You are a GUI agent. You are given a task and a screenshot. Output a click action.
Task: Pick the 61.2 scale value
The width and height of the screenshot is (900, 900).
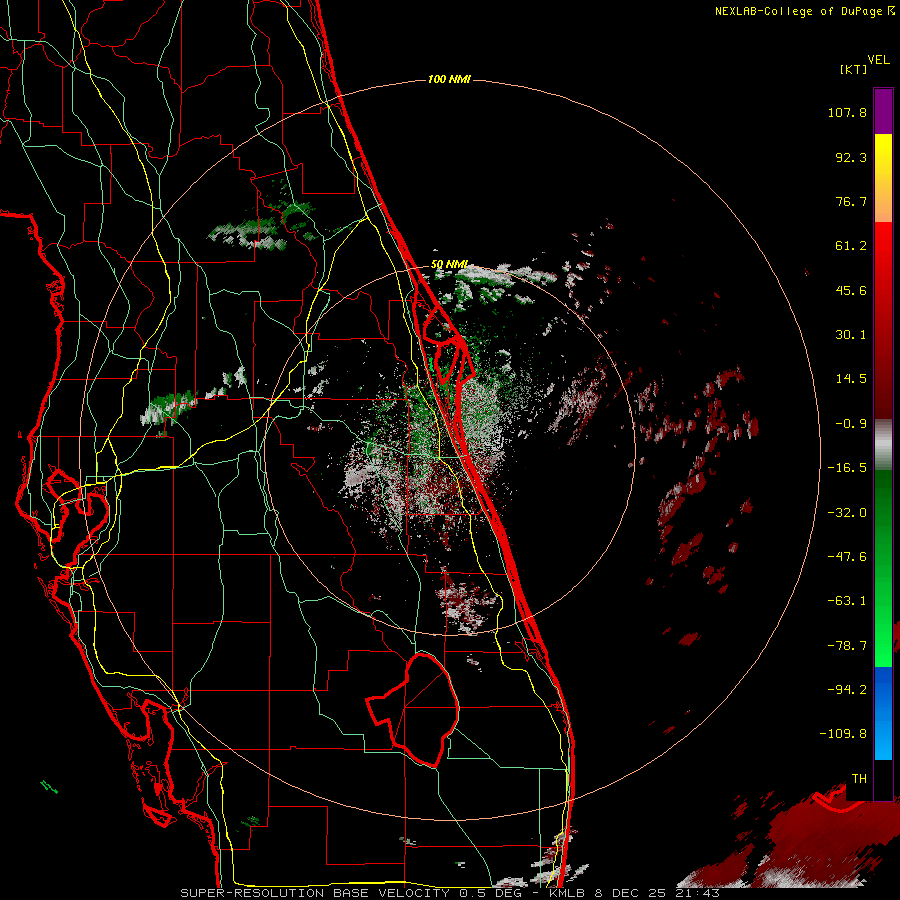(x=851, y=246)
